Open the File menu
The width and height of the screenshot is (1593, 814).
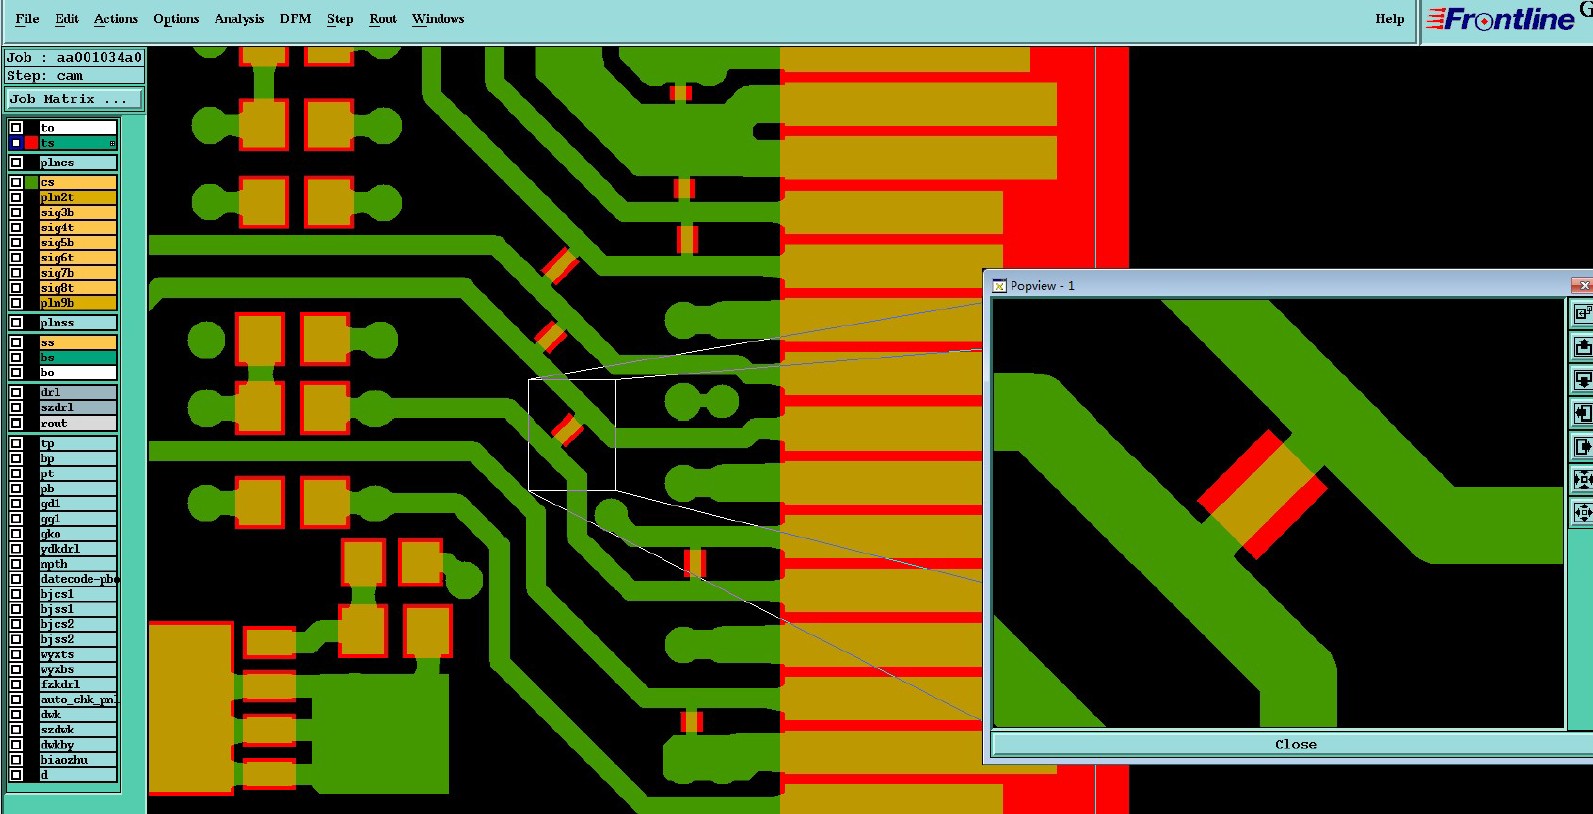[x=27, y=19]
